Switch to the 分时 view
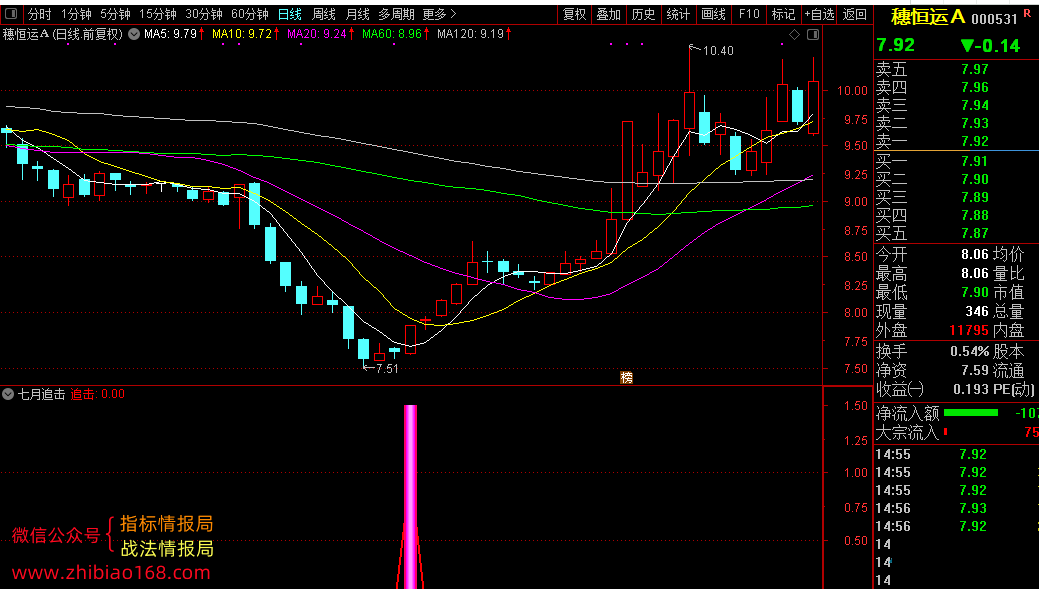The image size is (1039, 589). (x=40, y=14)
